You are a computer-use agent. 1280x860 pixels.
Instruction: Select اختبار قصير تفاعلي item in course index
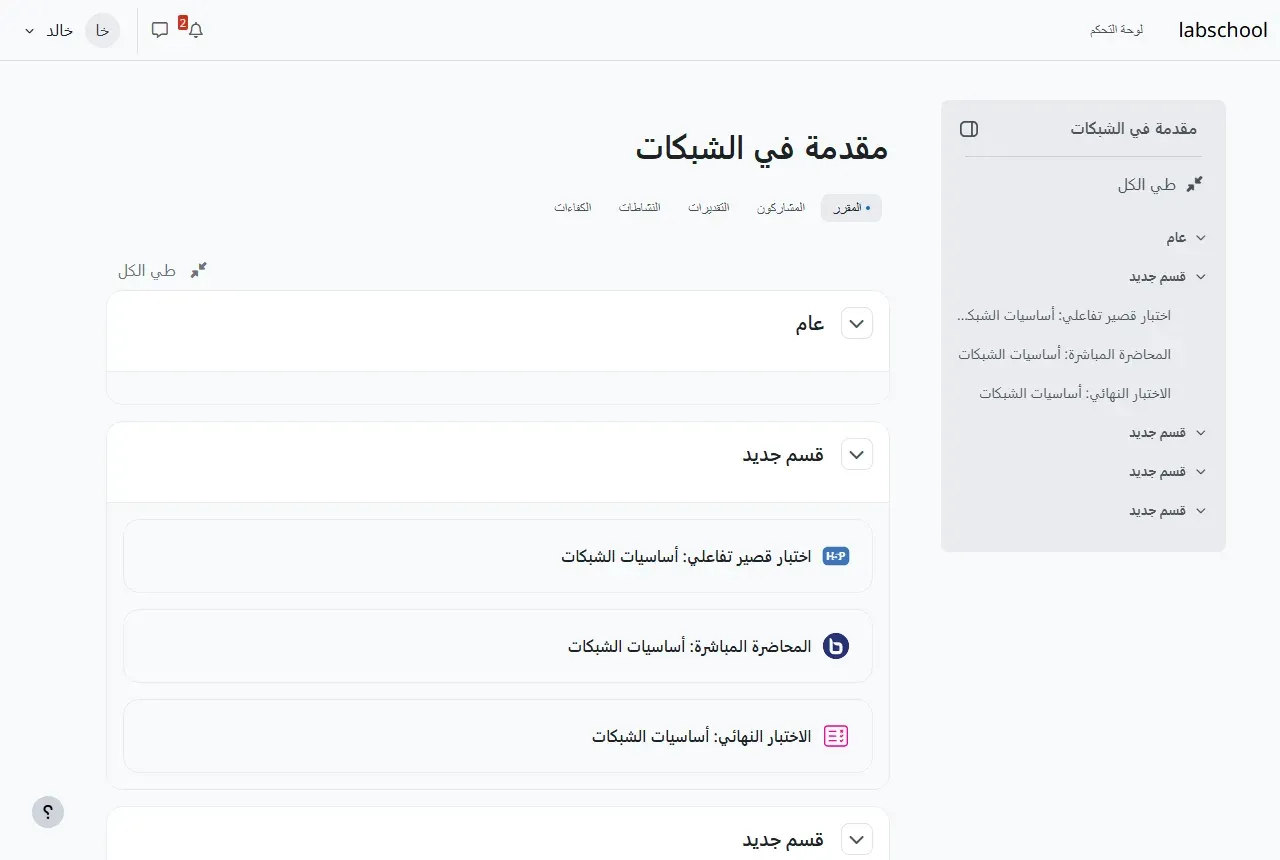1064,316
